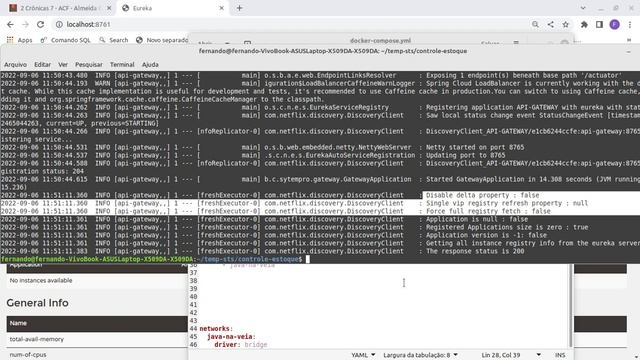Click the driver: bridge line in editor

point(240,345)
